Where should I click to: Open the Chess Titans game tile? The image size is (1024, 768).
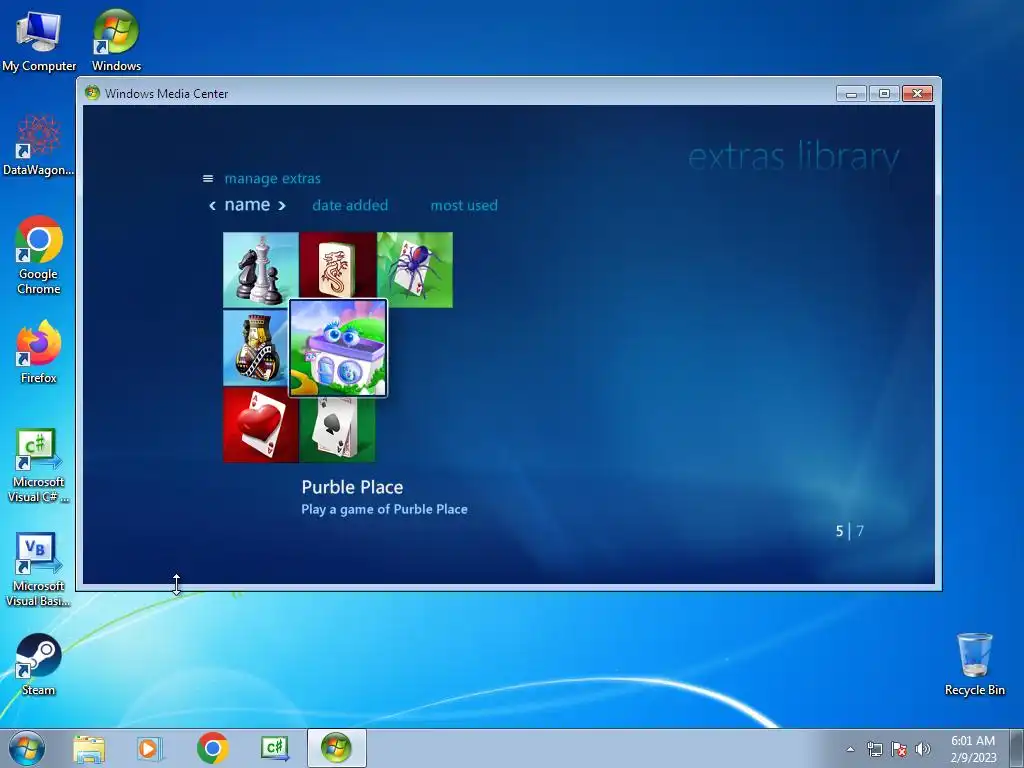click(x=261, y=270)
